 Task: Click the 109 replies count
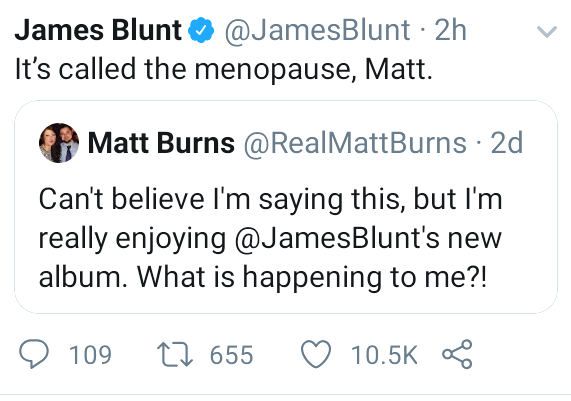coord(90,355)
